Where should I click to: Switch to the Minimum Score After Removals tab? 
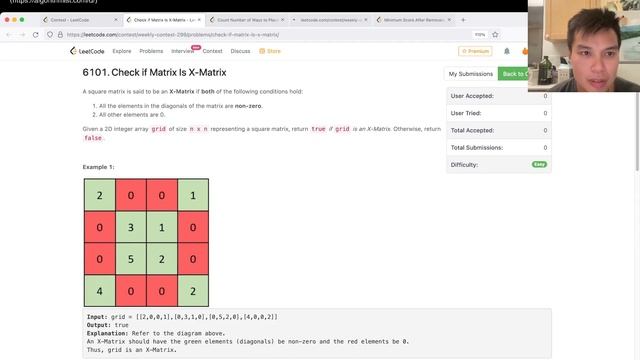tap(413, 20)
